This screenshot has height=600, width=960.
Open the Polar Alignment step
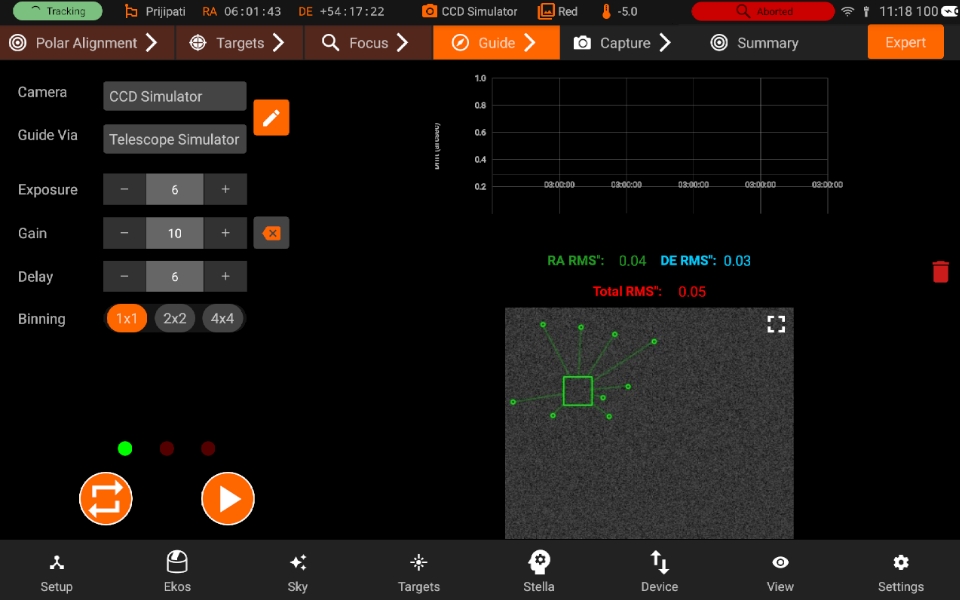pos(88,43)
